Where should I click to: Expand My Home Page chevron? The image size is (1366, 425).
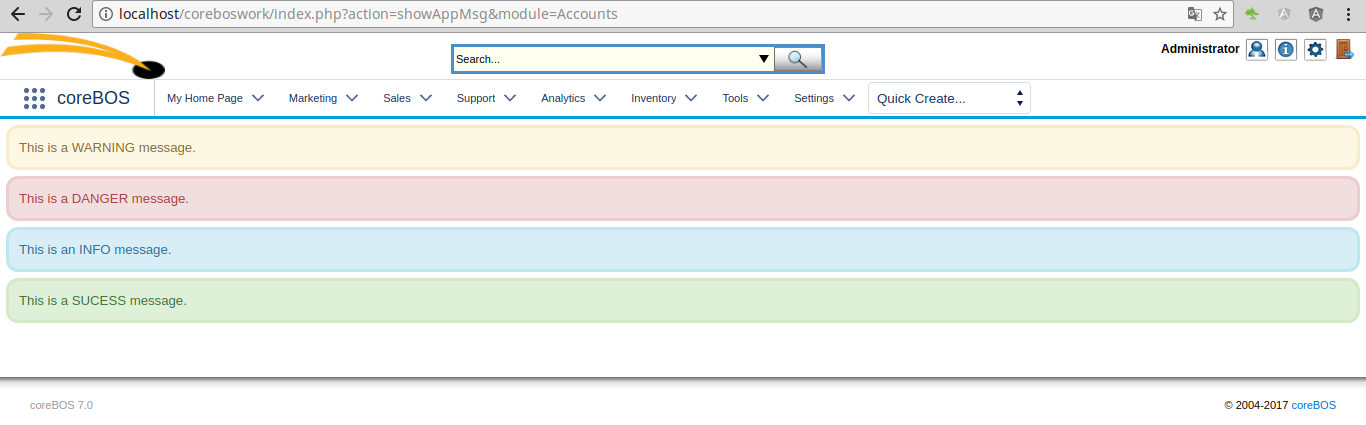(x=258, y=98)
